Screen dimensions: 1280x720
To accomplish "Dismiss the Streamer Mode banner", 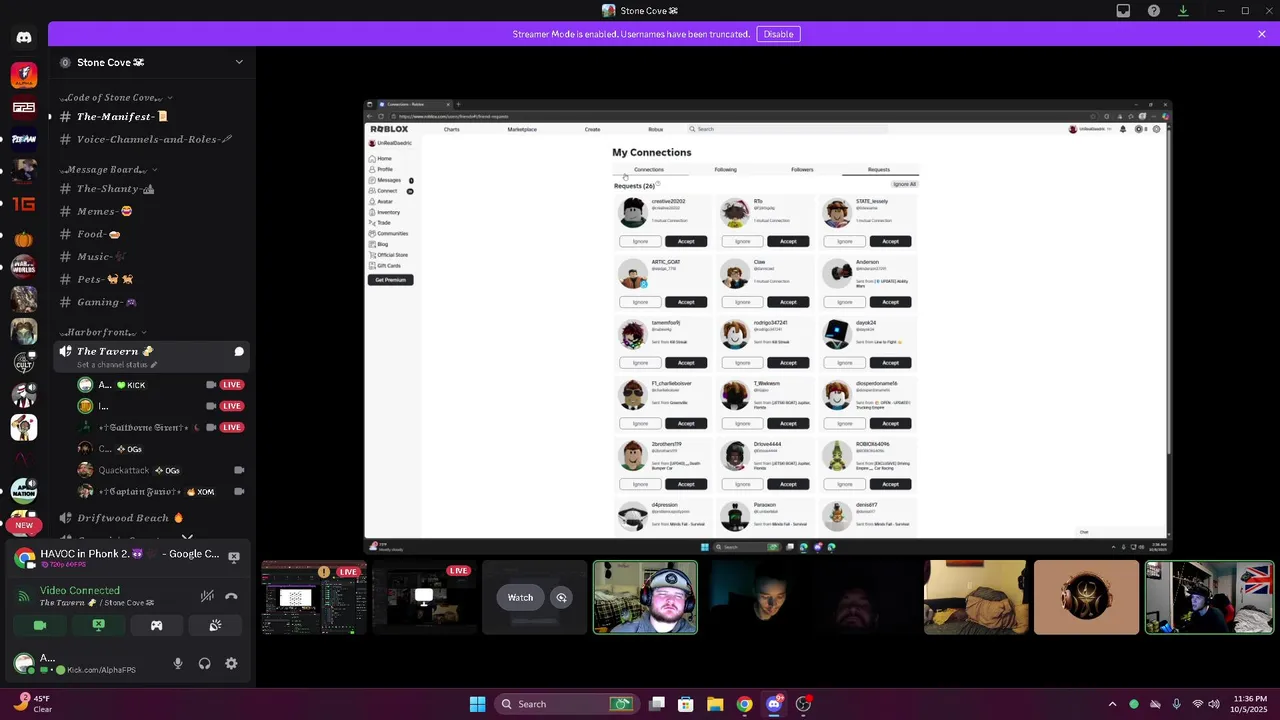I will (1262, 34).
